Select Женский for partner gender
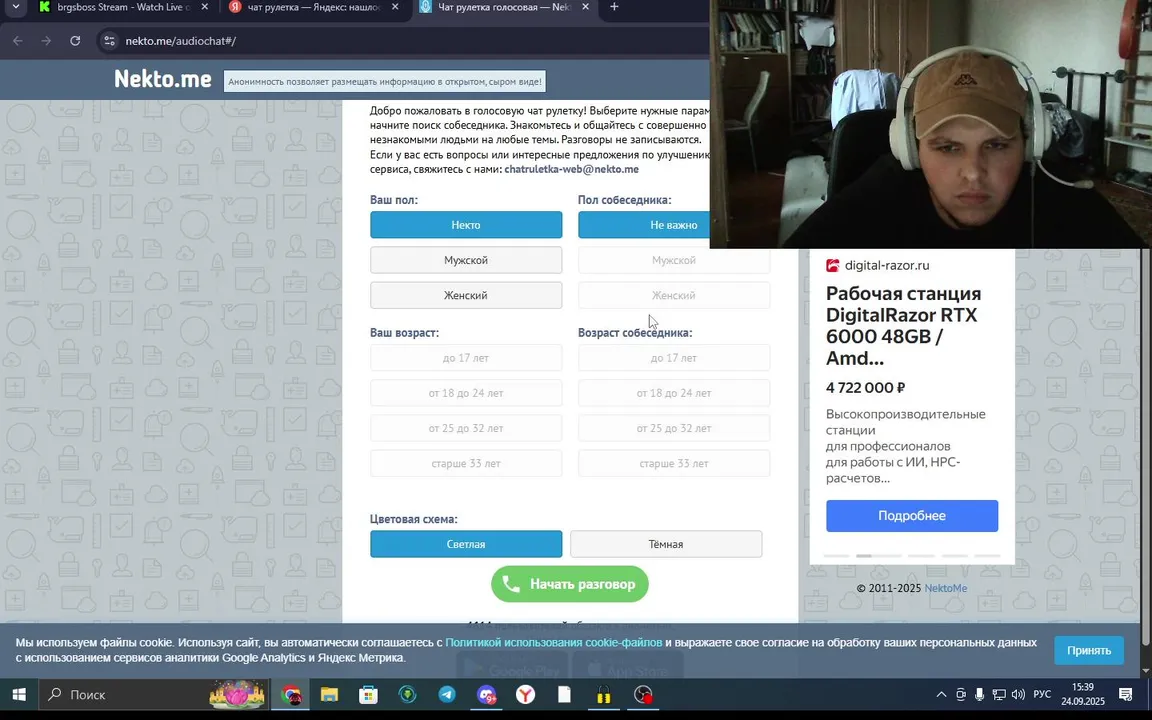 pyautogui.click(x=674, y=295)
